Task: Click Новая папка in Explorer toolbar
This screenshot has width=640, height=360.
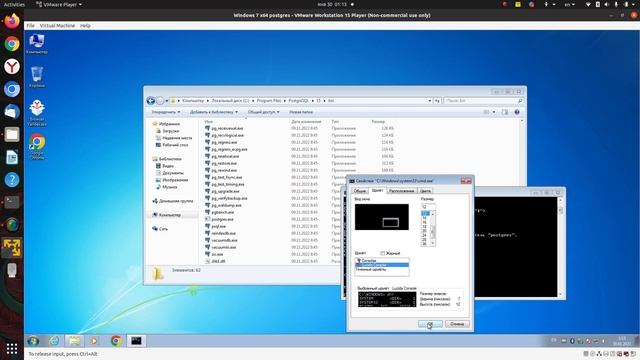Action: click(301, 112)
